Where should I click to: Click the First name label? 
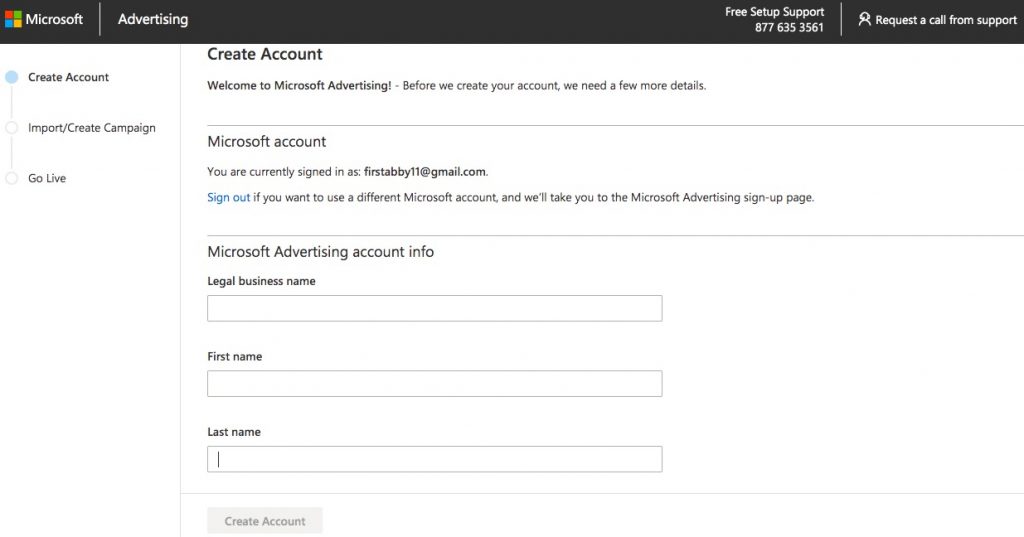click(234, 357)
